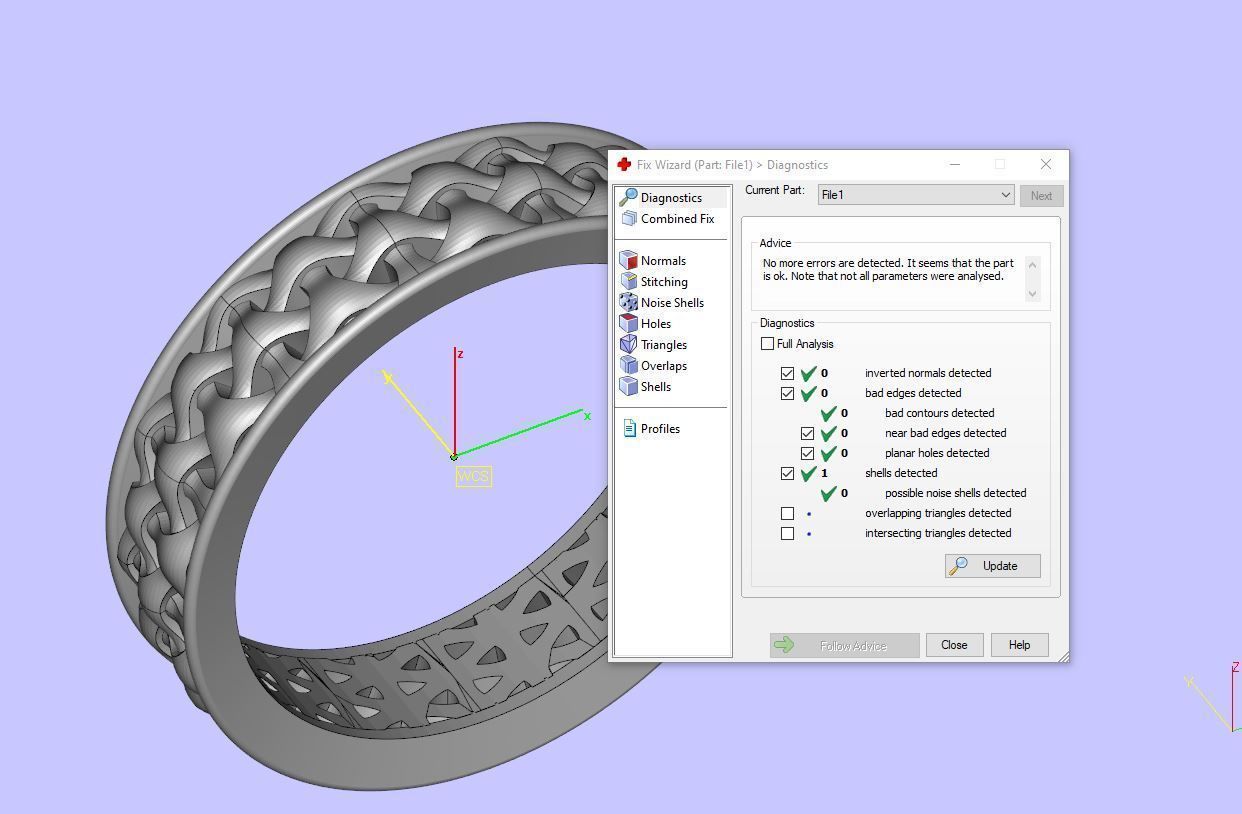This screenshot has height=814, width=1242.
Task: Open the Profiles page
Action: 660,429
